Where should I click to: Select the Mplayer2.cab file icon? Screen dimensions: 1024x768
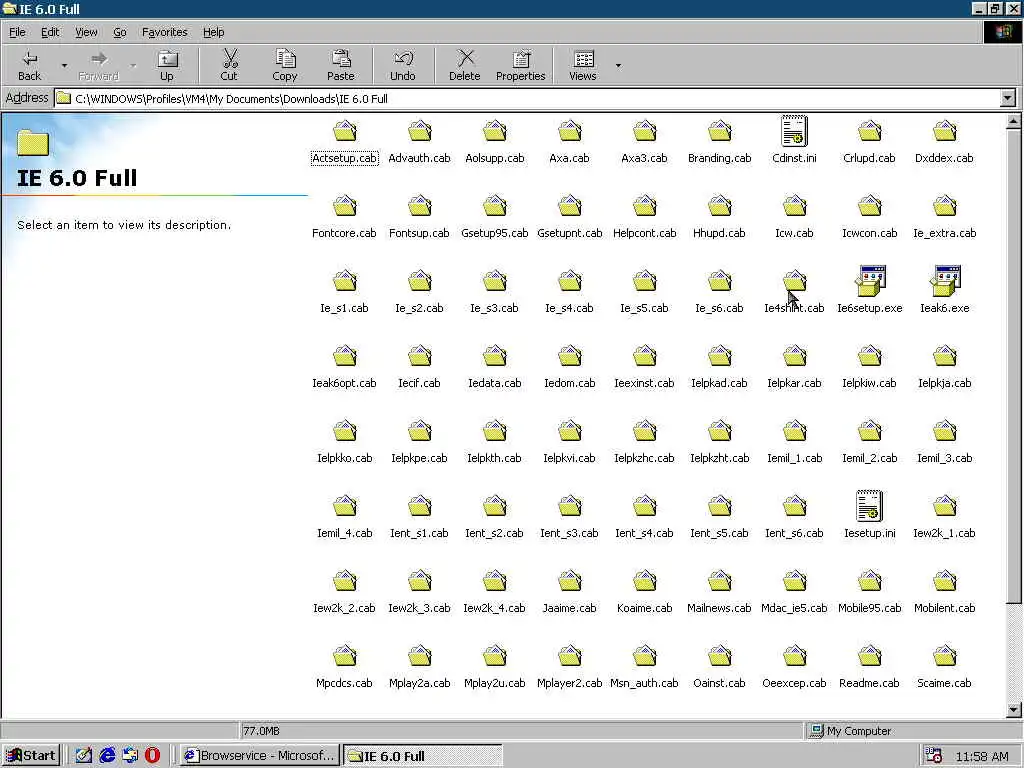[570, 656]
